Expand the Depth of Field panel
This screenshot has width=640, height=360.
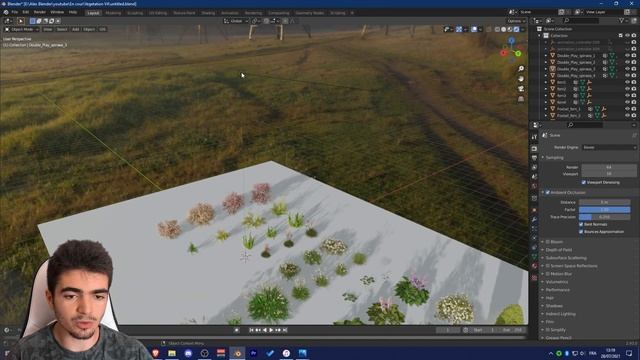(557, 250)
